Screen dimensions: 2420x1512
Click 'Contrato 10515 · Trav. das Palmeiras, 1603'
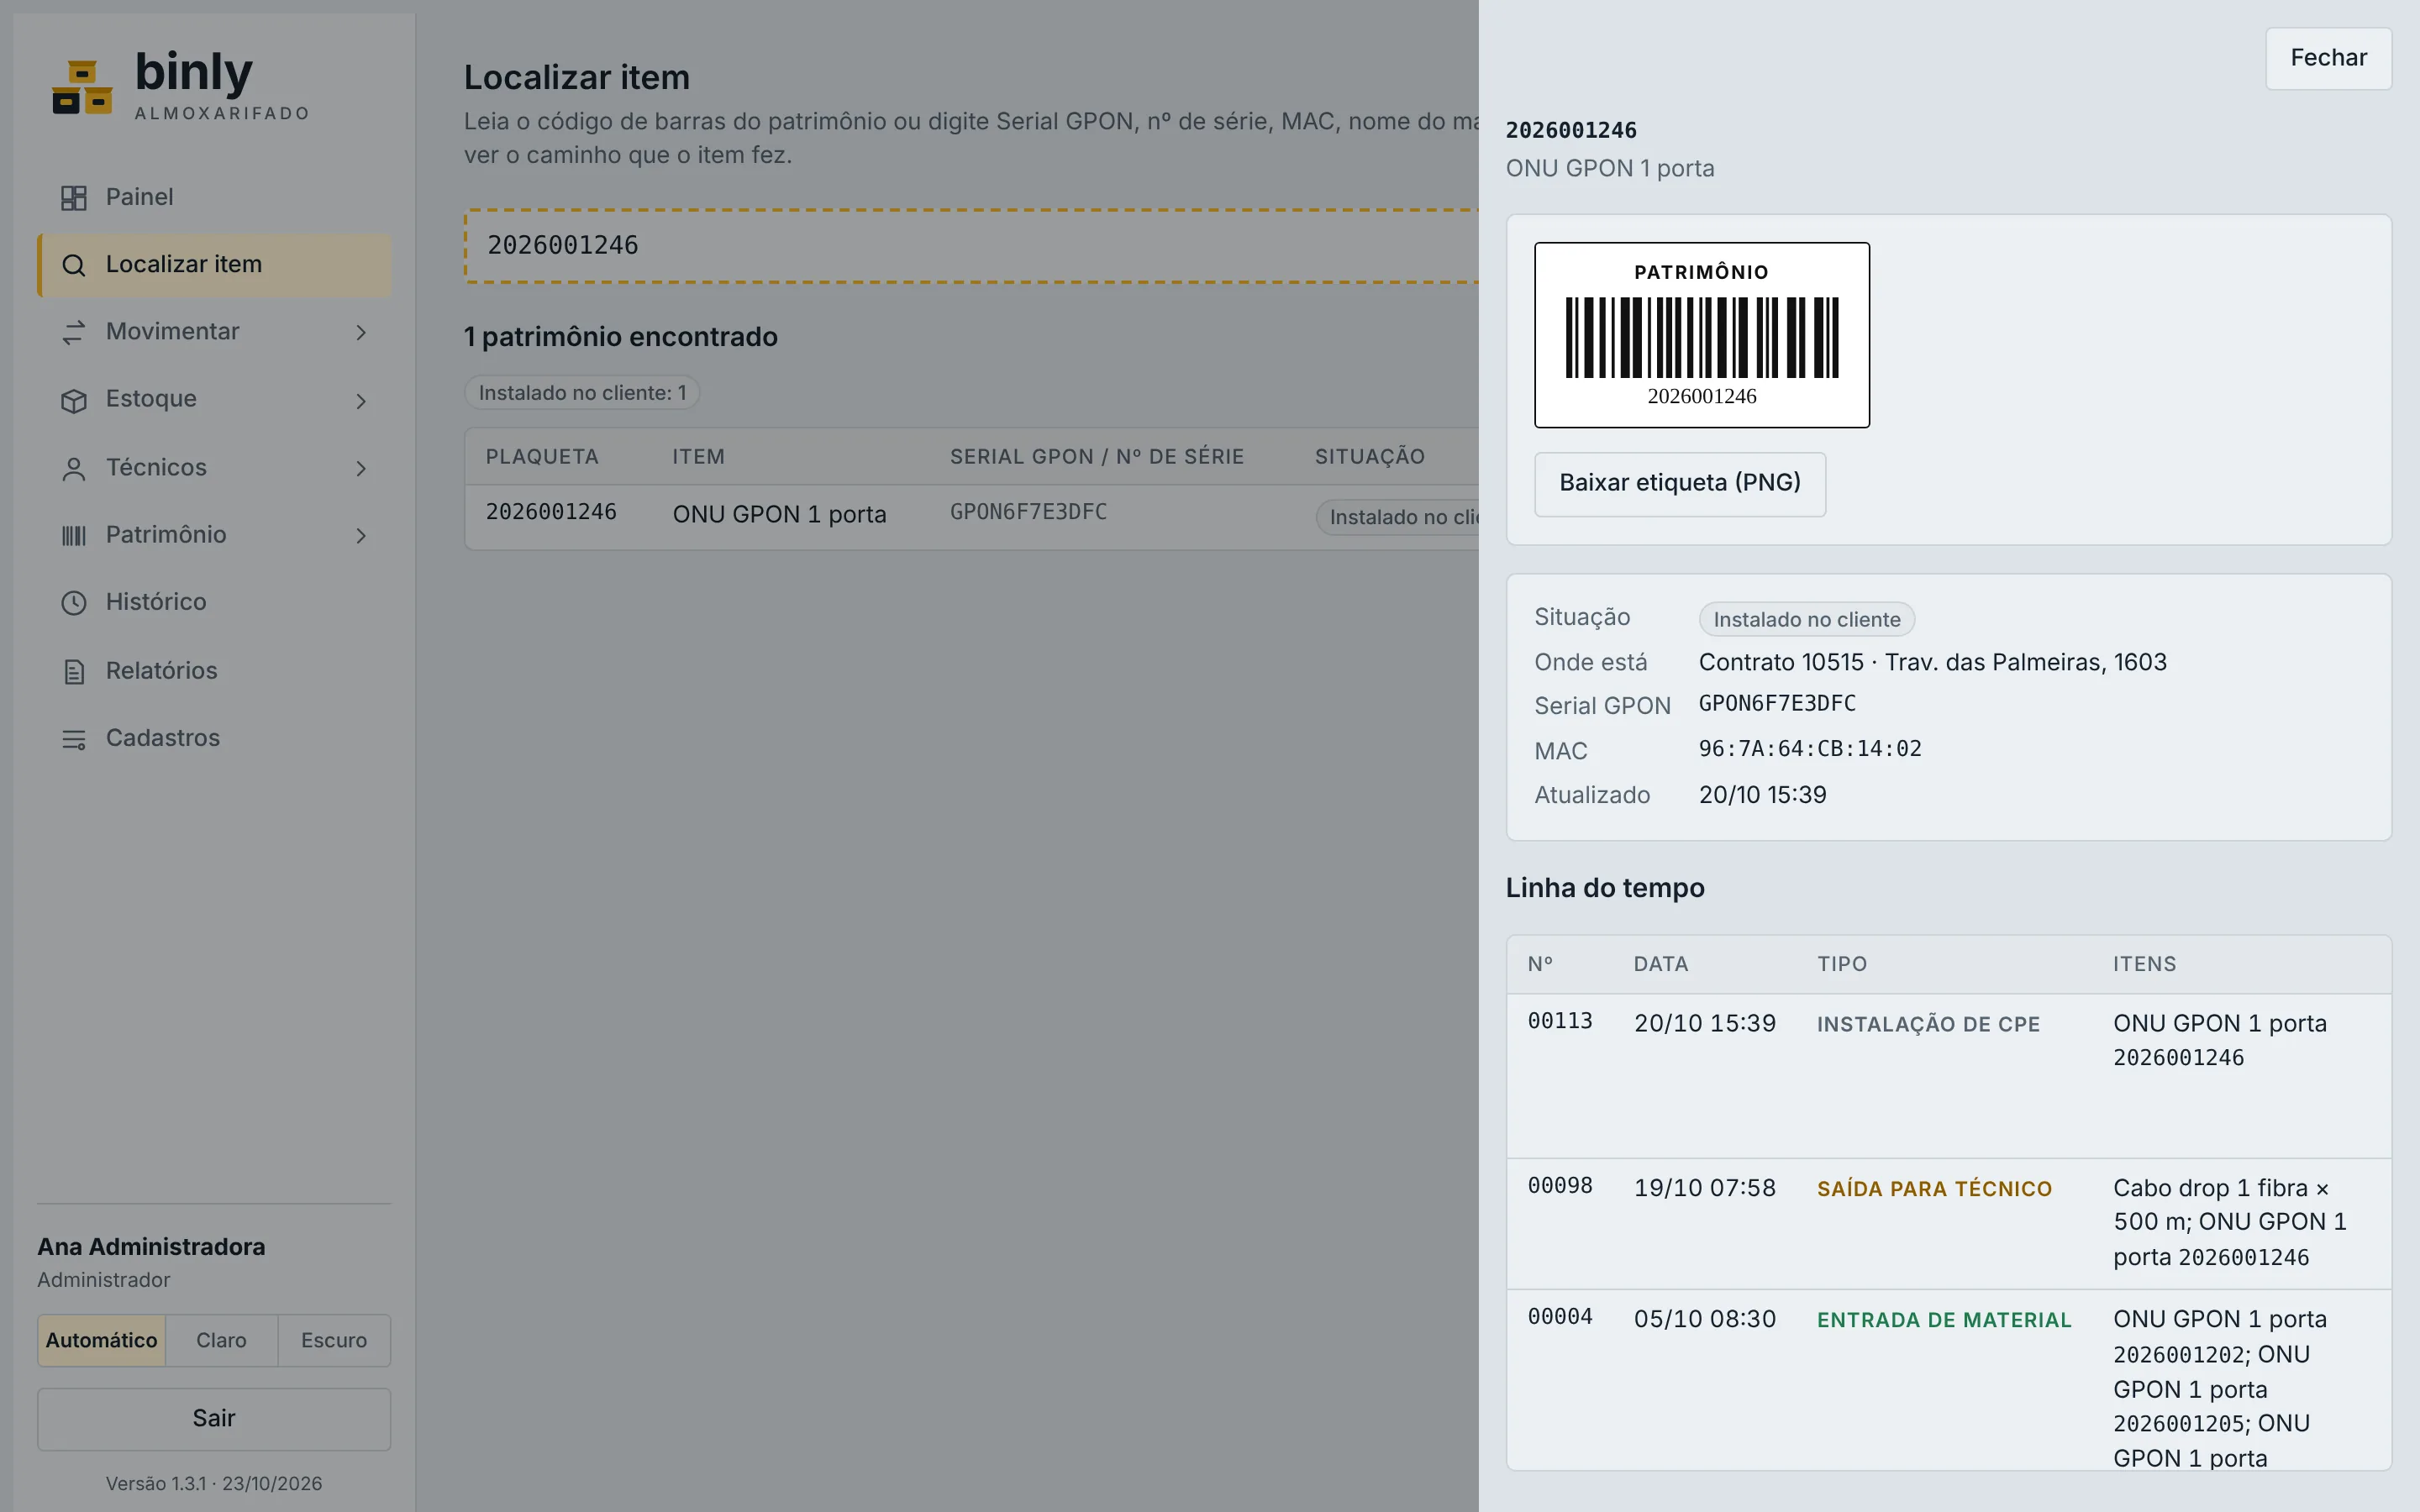click(x=1932, y=663)
